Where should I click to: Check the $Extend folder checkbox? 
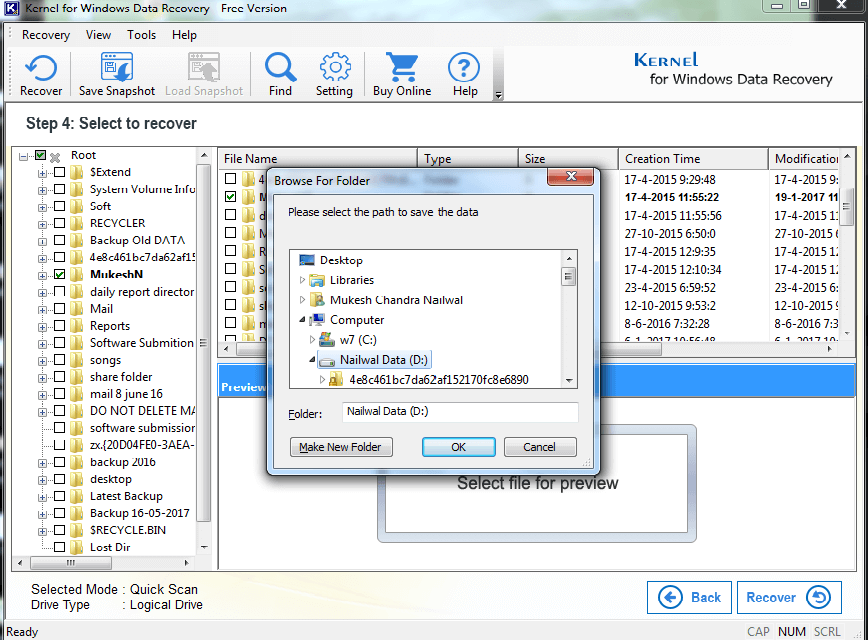tap(60, 172)
